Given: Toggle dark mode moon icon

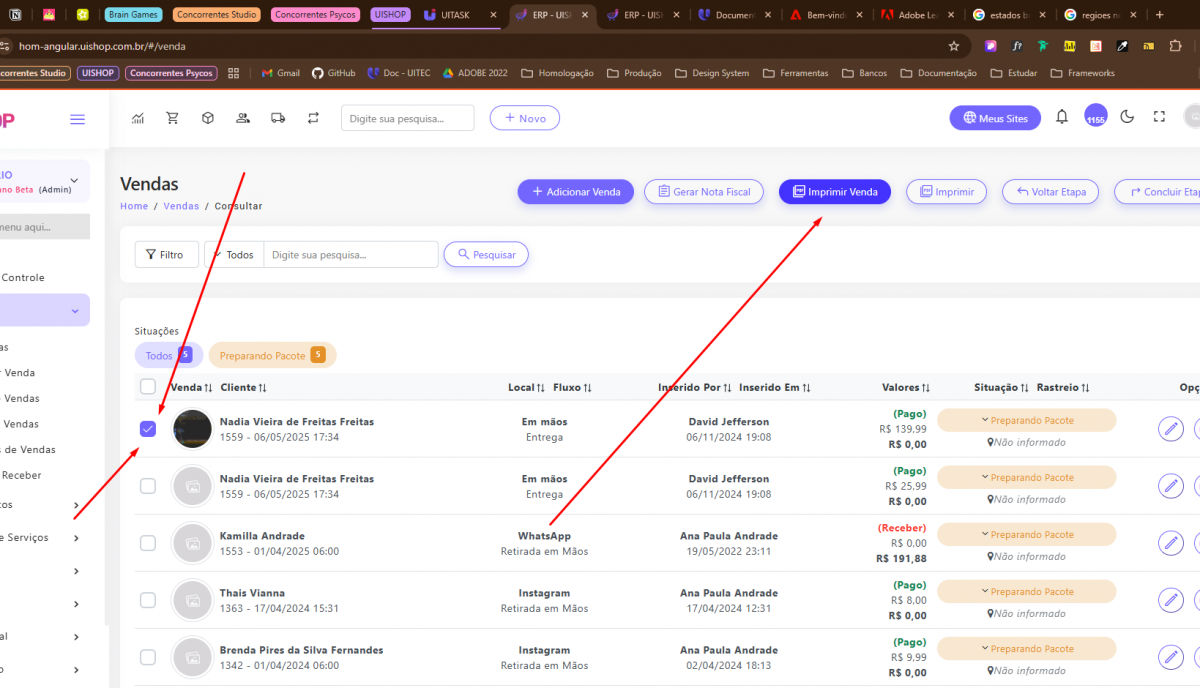Looking at the screenshot, I should click(x=1127, y=117).
